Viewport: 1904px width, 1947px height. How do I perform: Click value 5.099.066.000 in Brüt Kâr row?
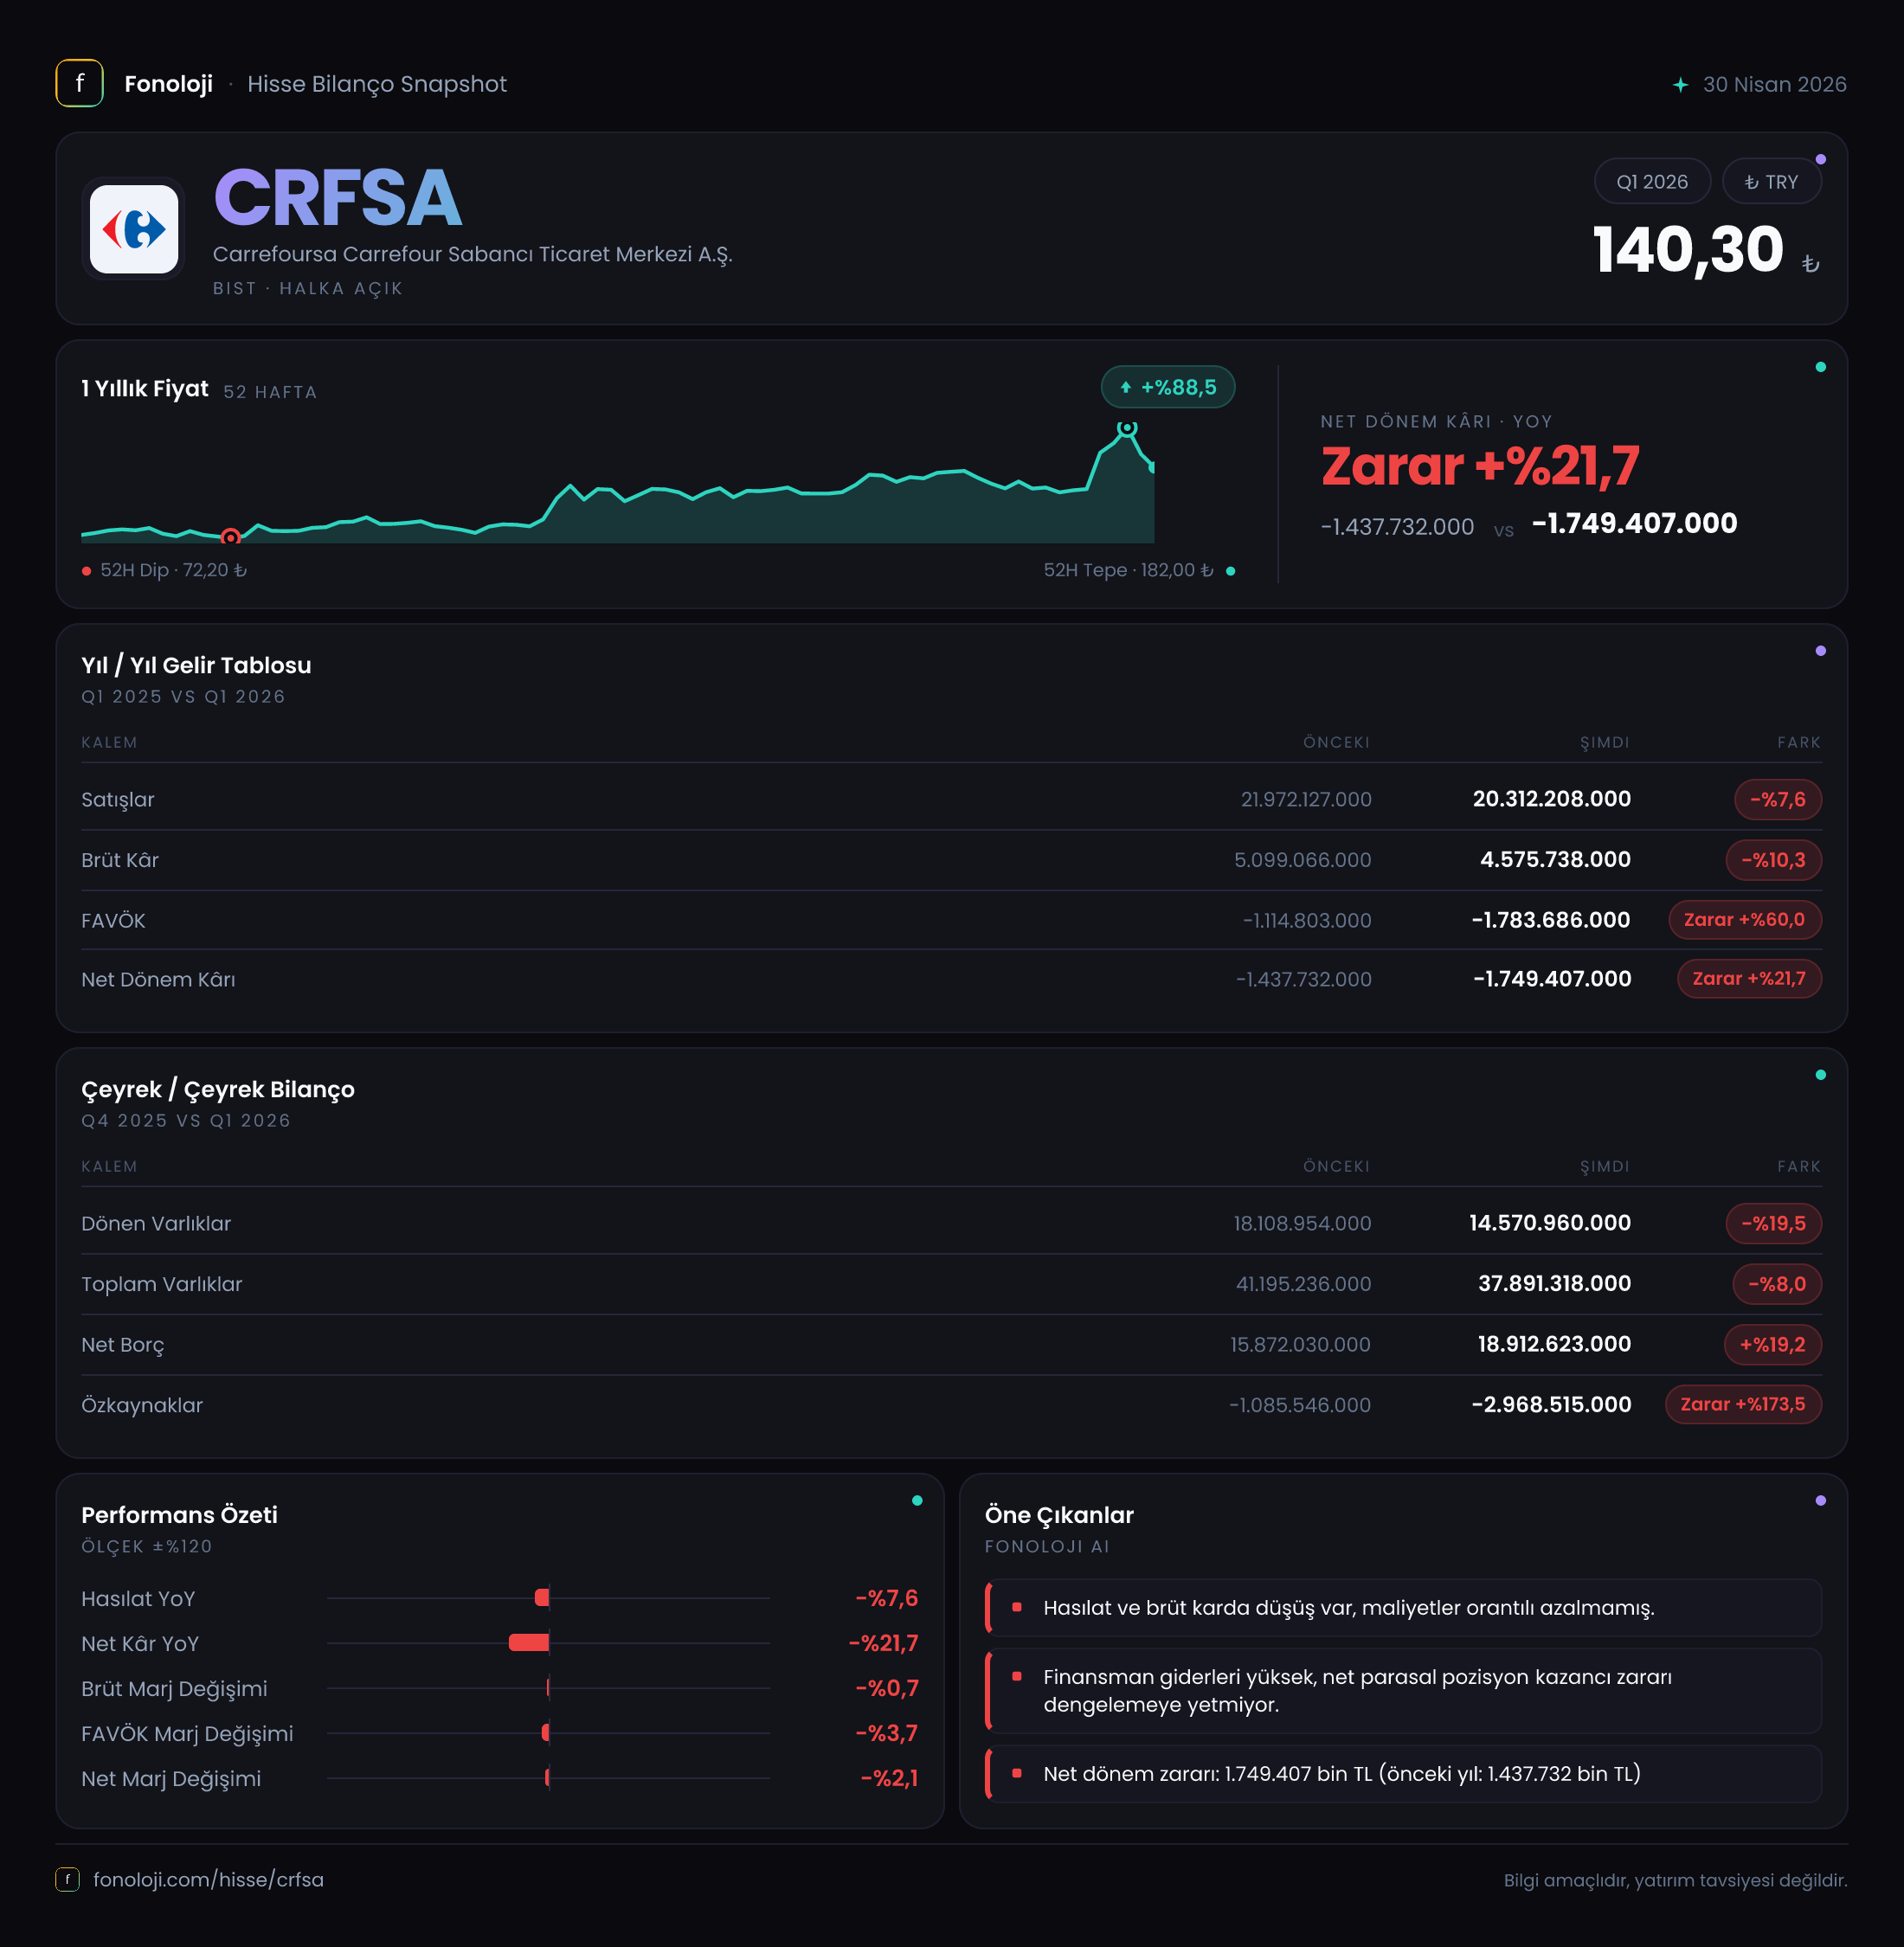[x=1302, y=860]
